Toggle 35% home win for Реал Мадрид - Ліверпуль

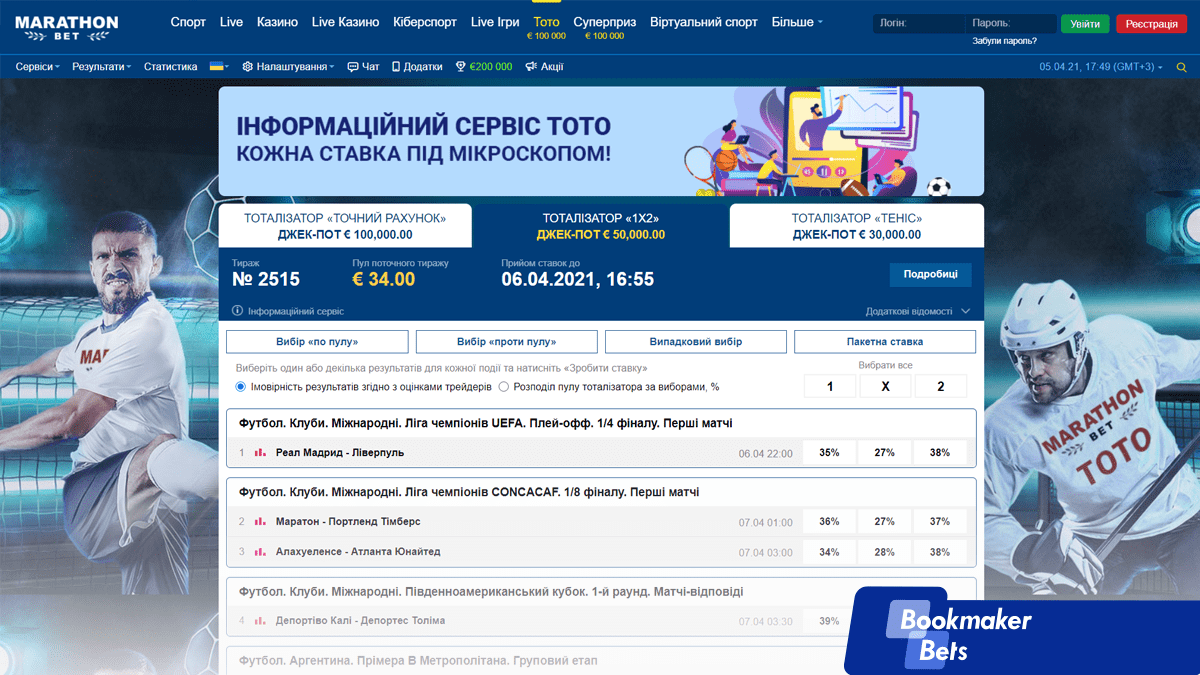click(829, 453)
